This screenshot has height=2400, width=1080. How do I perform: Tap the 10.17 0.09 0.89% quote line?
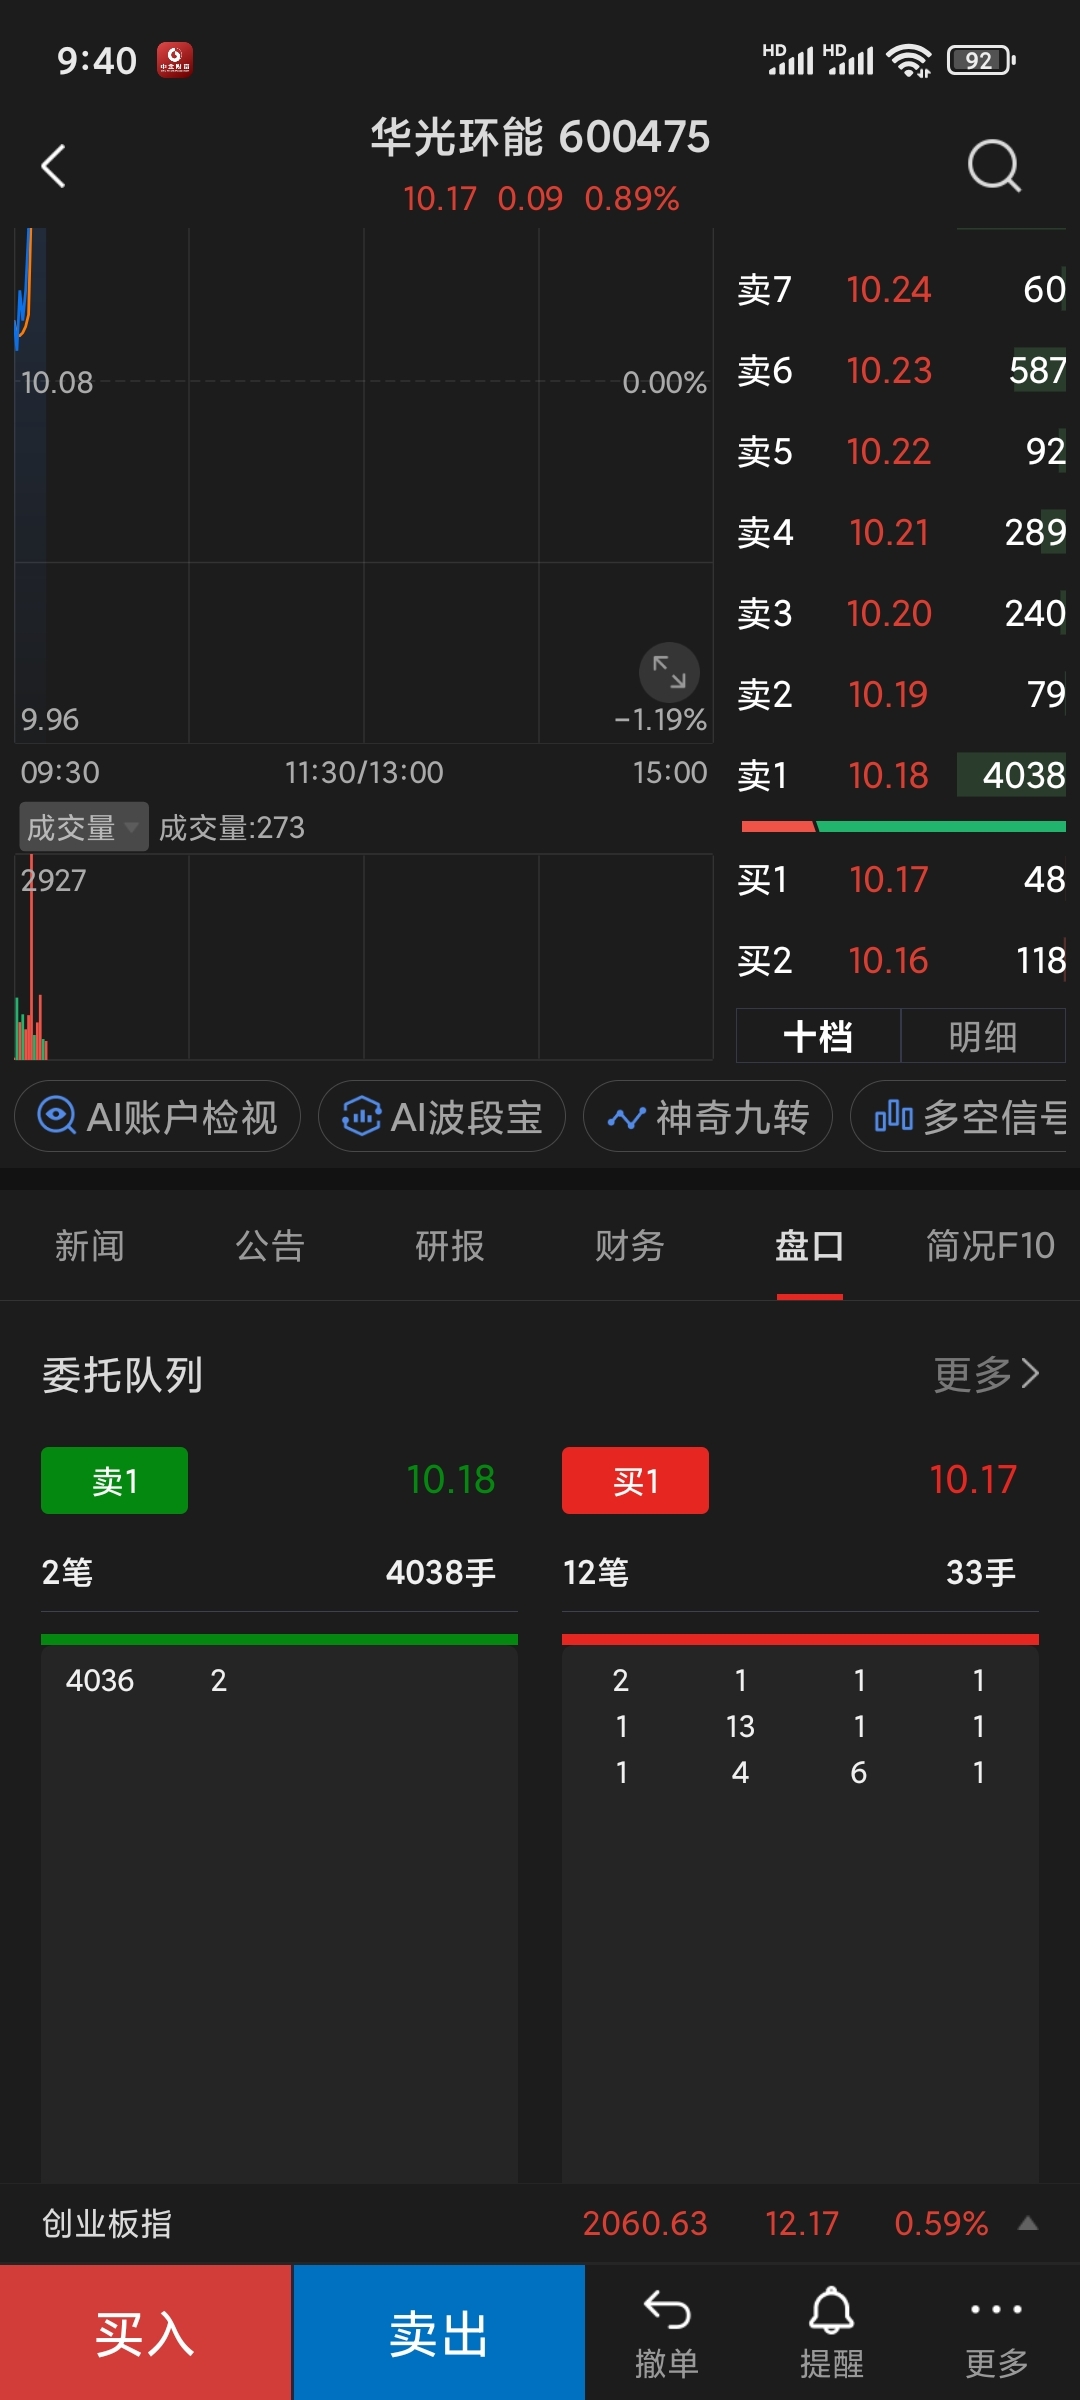coord(541,198)
